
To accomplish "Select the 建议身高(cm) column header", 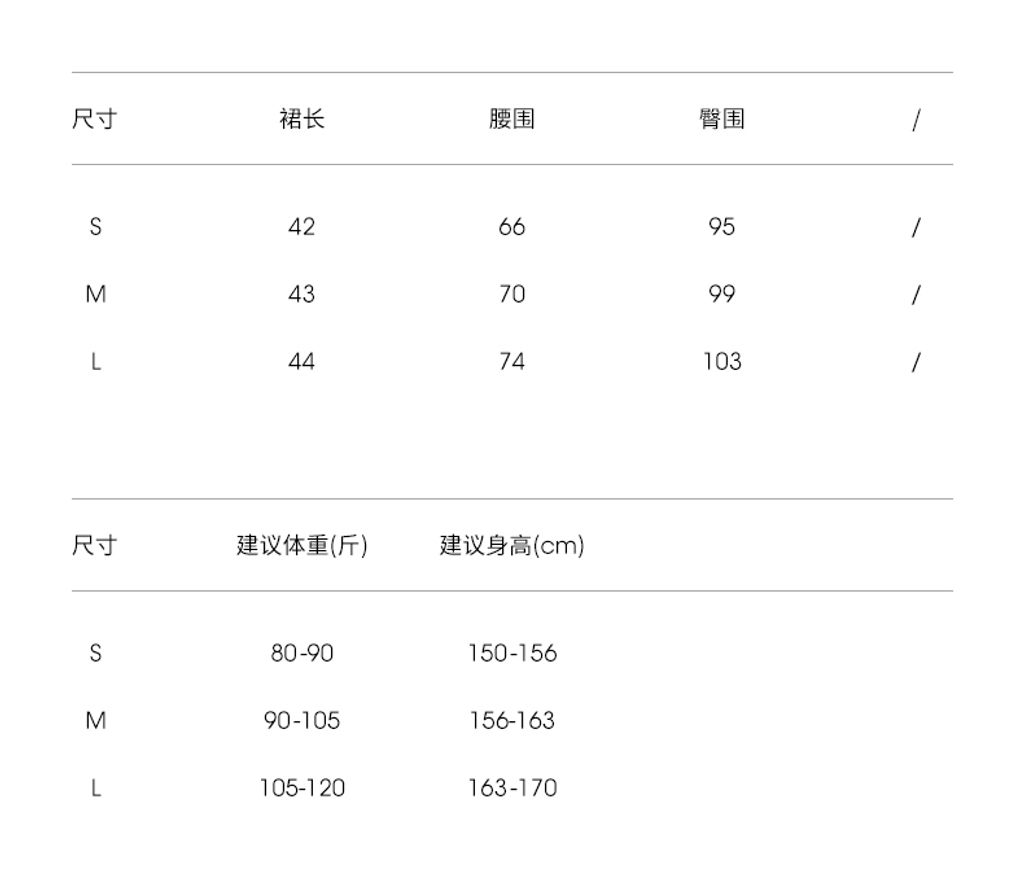I will [x=512, y=545].
